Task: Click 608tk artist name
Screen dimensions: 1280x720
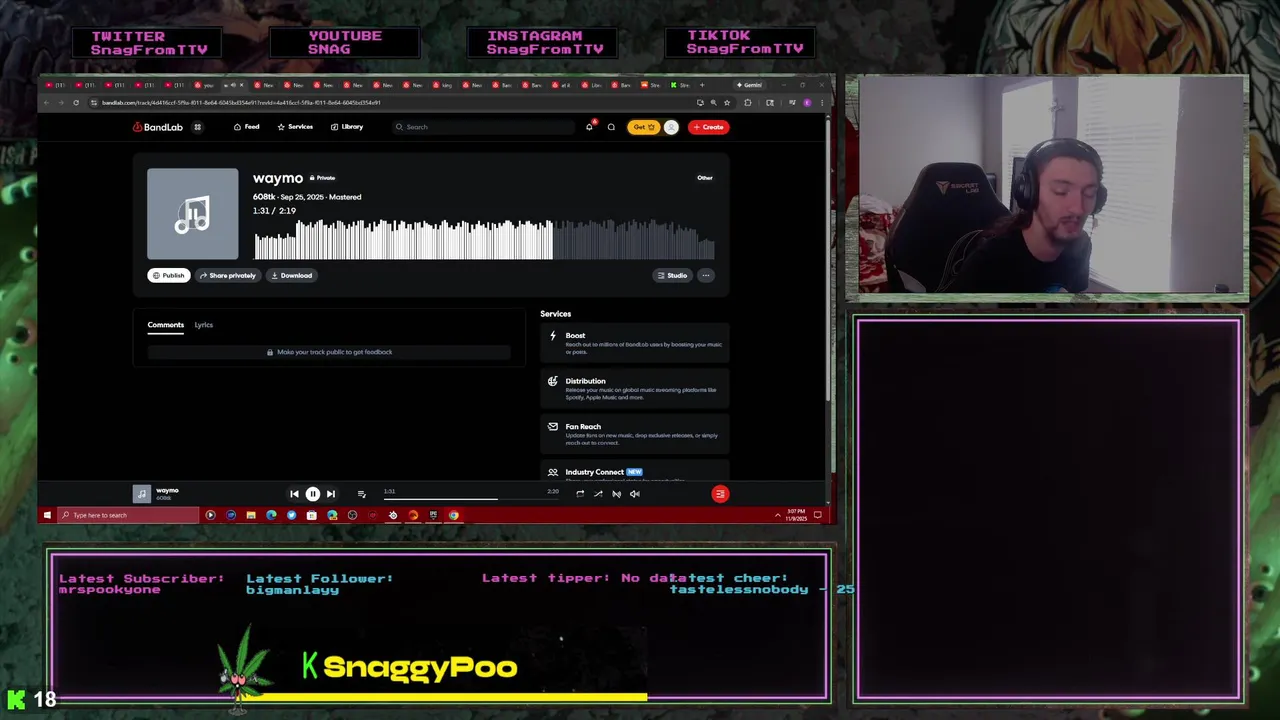Action: coord(263,197)
